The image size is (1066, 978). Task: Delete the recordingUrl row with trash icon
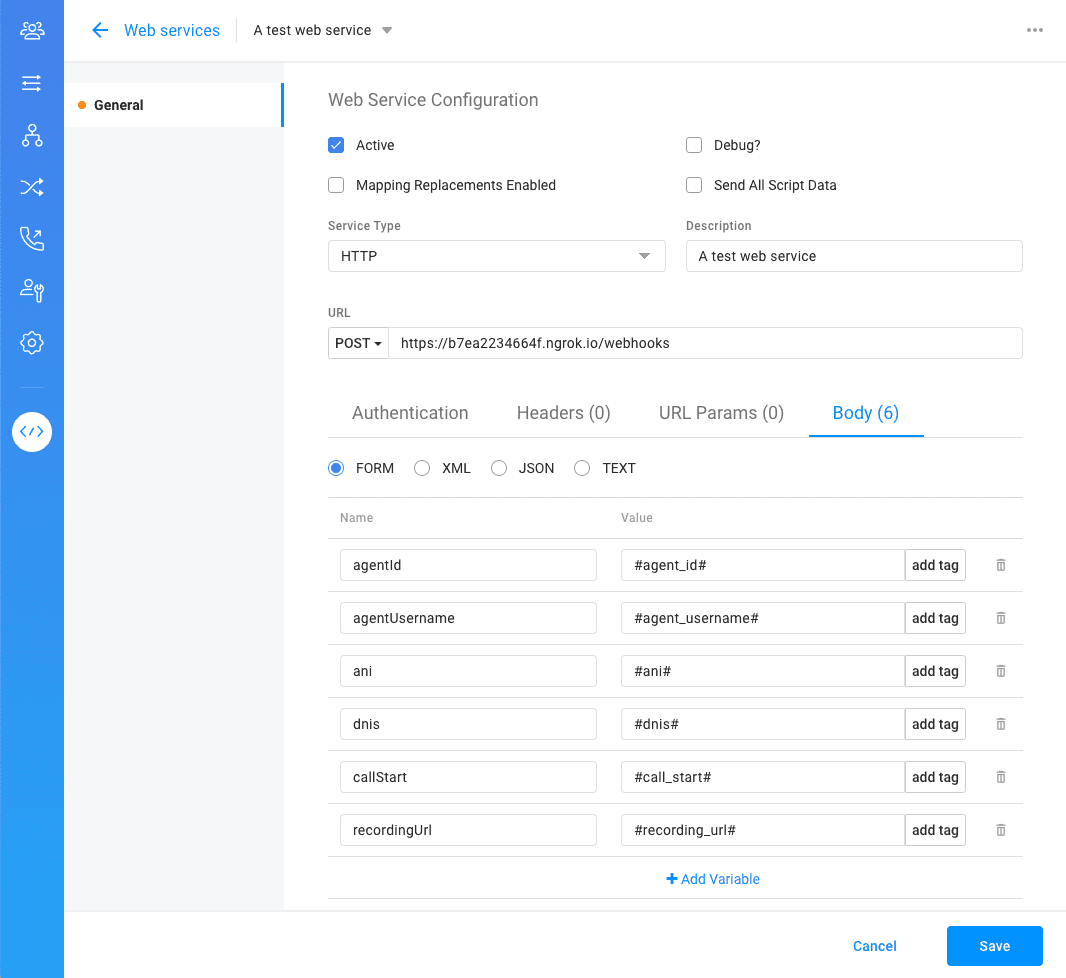tap(1001, 830)
